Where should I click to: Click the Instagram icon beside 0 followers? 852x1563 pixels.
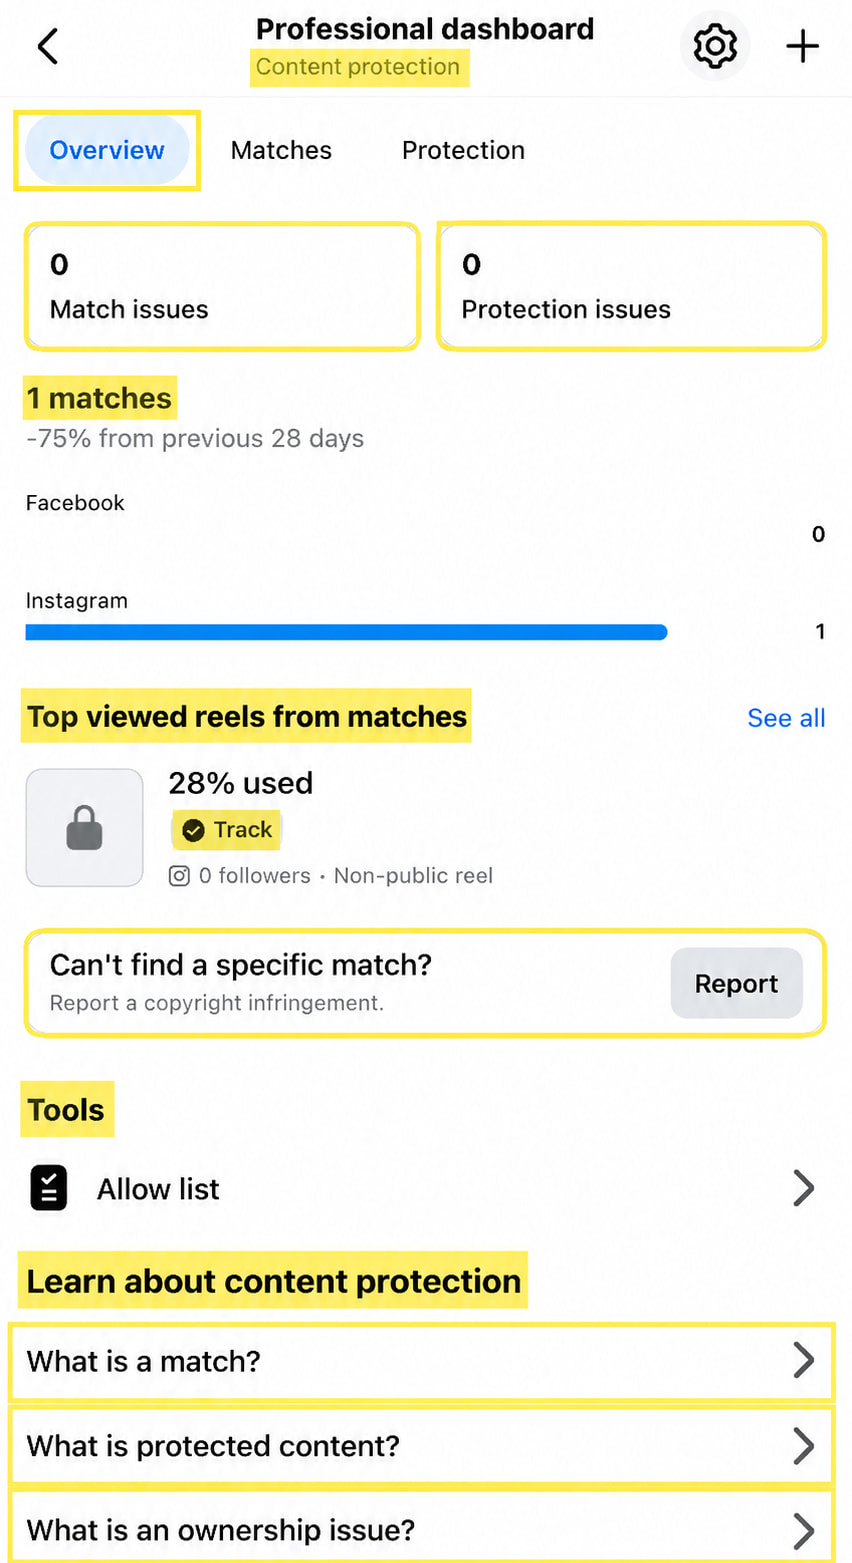tap(179, 876)
